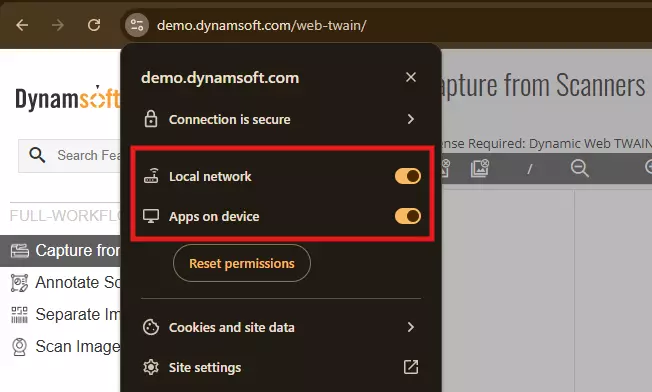Click the Apps on device monitor icon
This screenshot has width=652, height=392.
tap(151, 216)
